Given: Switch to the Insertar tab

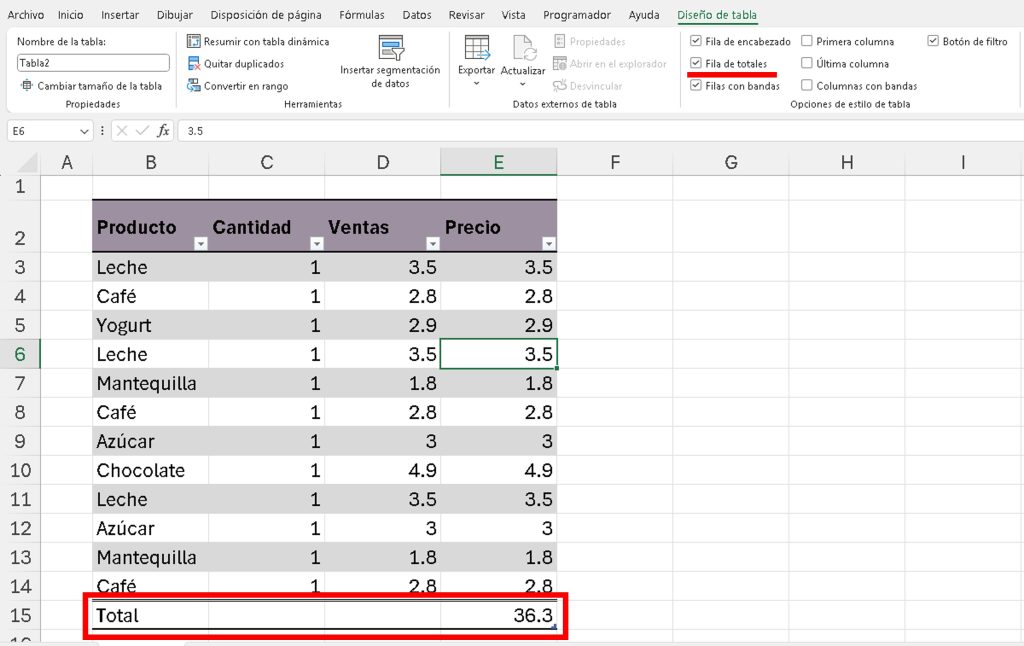Looking at the screenshot, I should [120, 15].
